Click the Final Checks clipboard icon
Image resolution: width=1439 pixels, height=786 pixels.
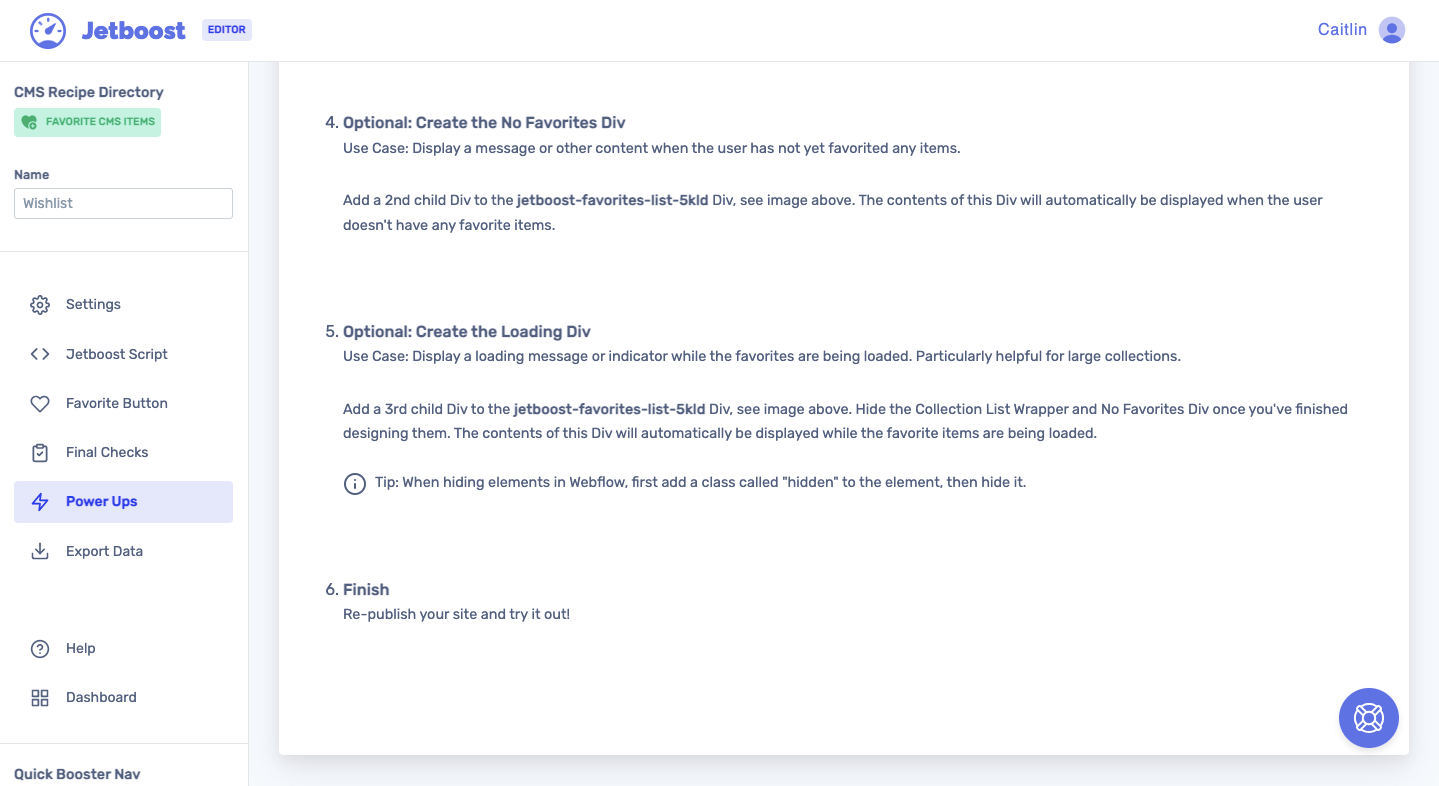pyautogui.click(x=40, y=452)
